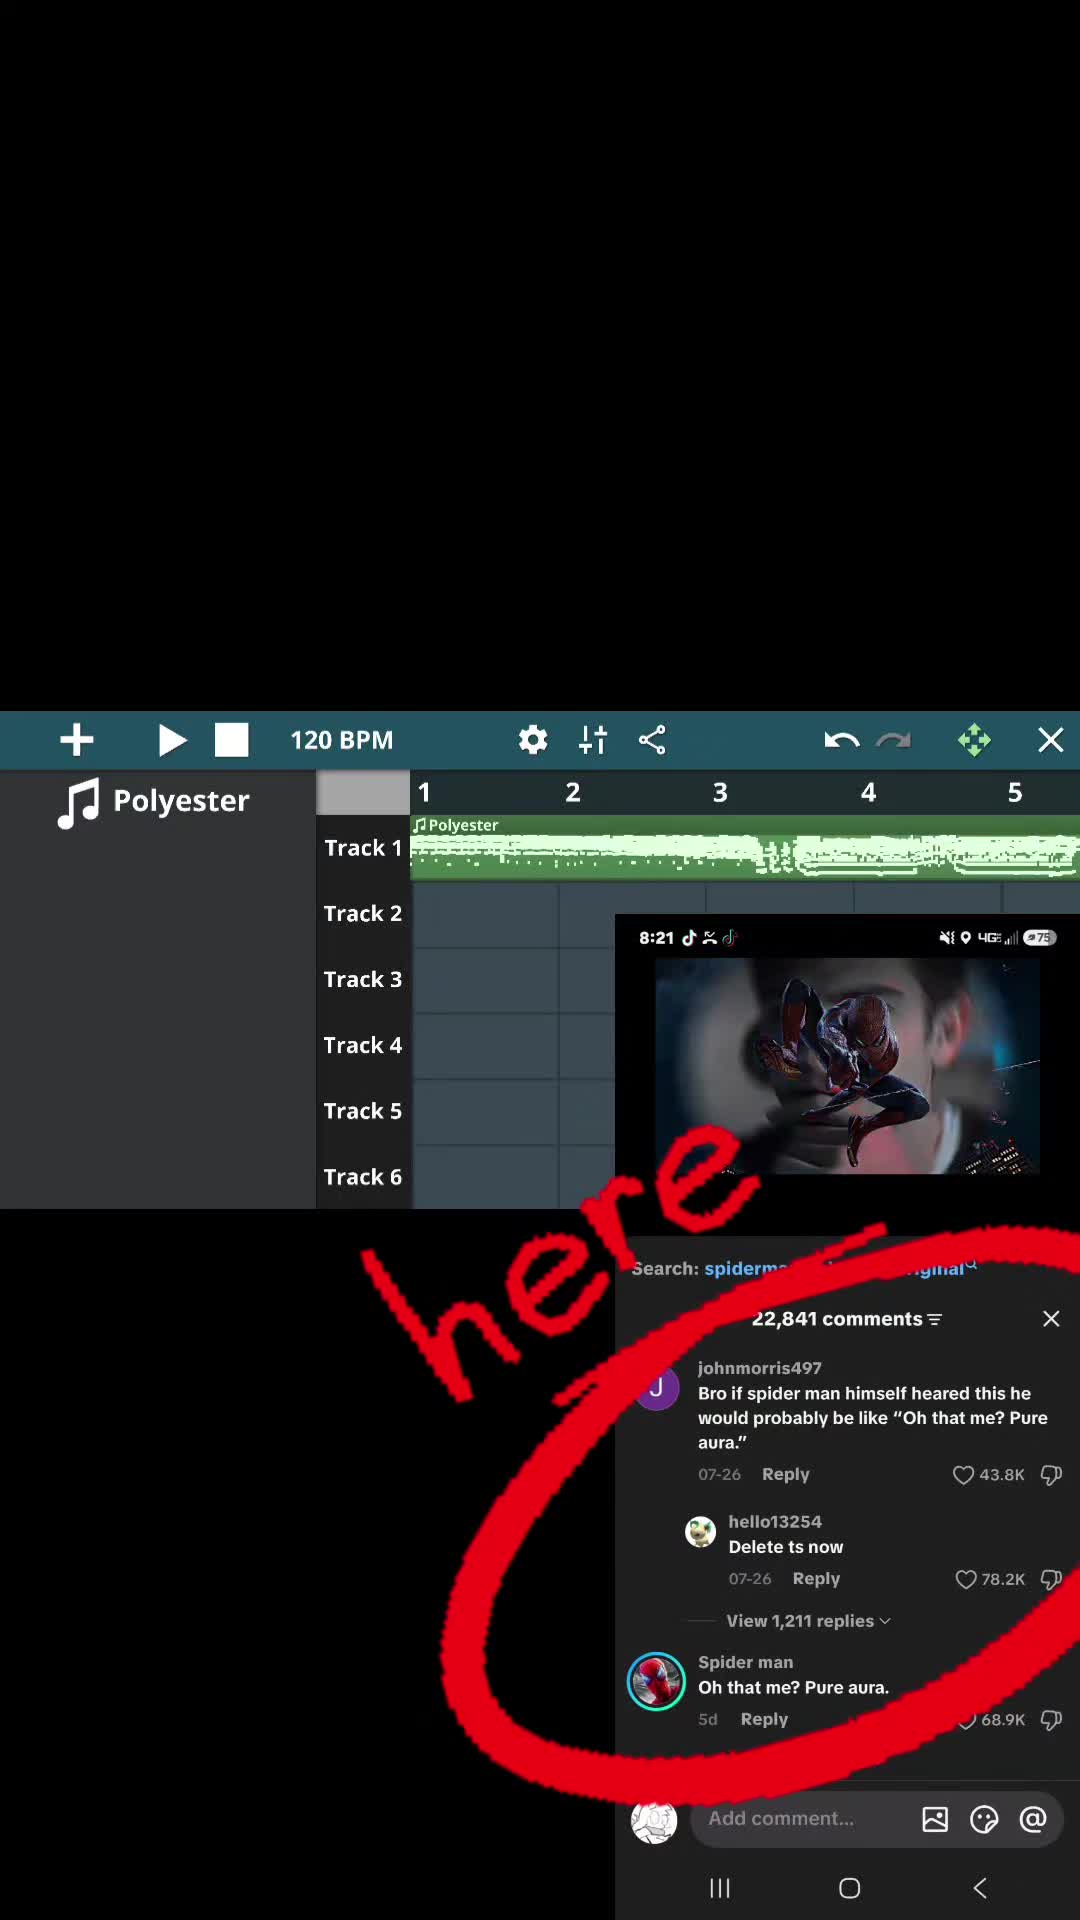The image size is (1080, 1920).
Task: Tap Android back button
Action: coord(980,1888)
